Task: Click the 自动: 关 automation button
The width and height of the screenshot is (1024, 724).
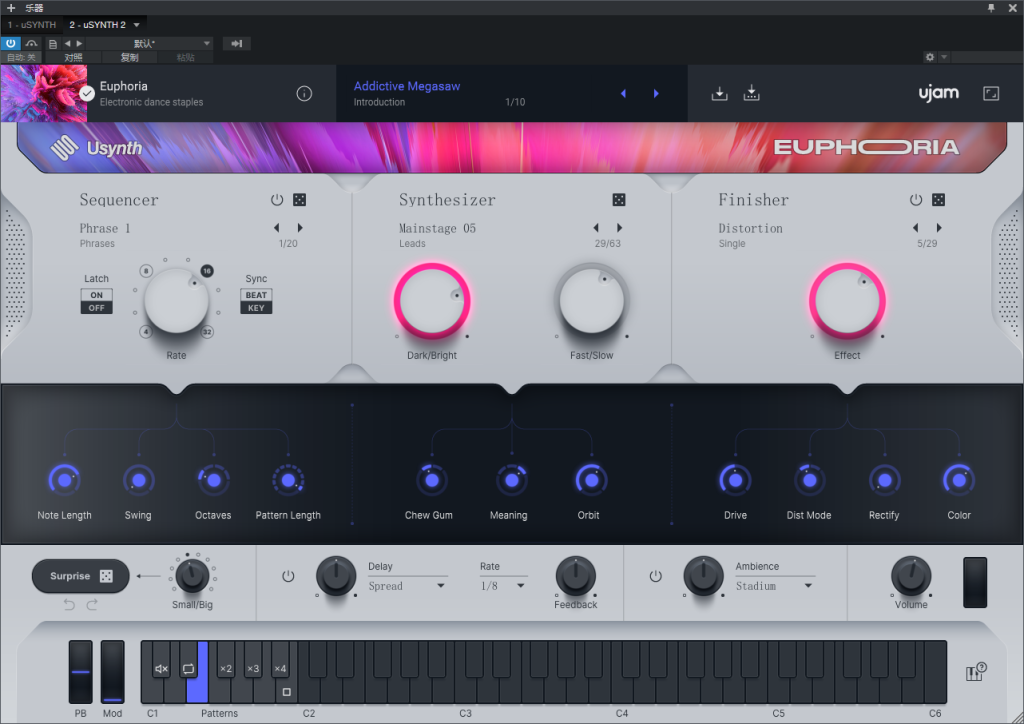Action: [x=22, y=57]
